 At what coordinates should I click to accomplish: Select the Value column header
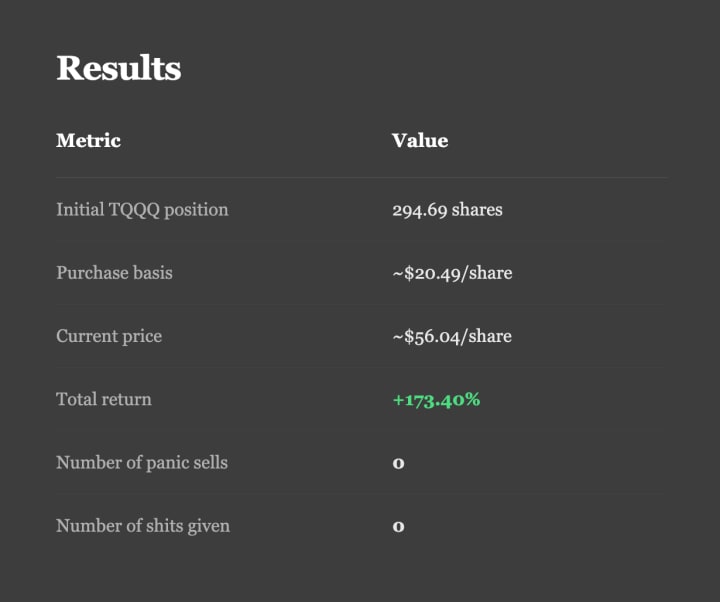pos(420,141)
